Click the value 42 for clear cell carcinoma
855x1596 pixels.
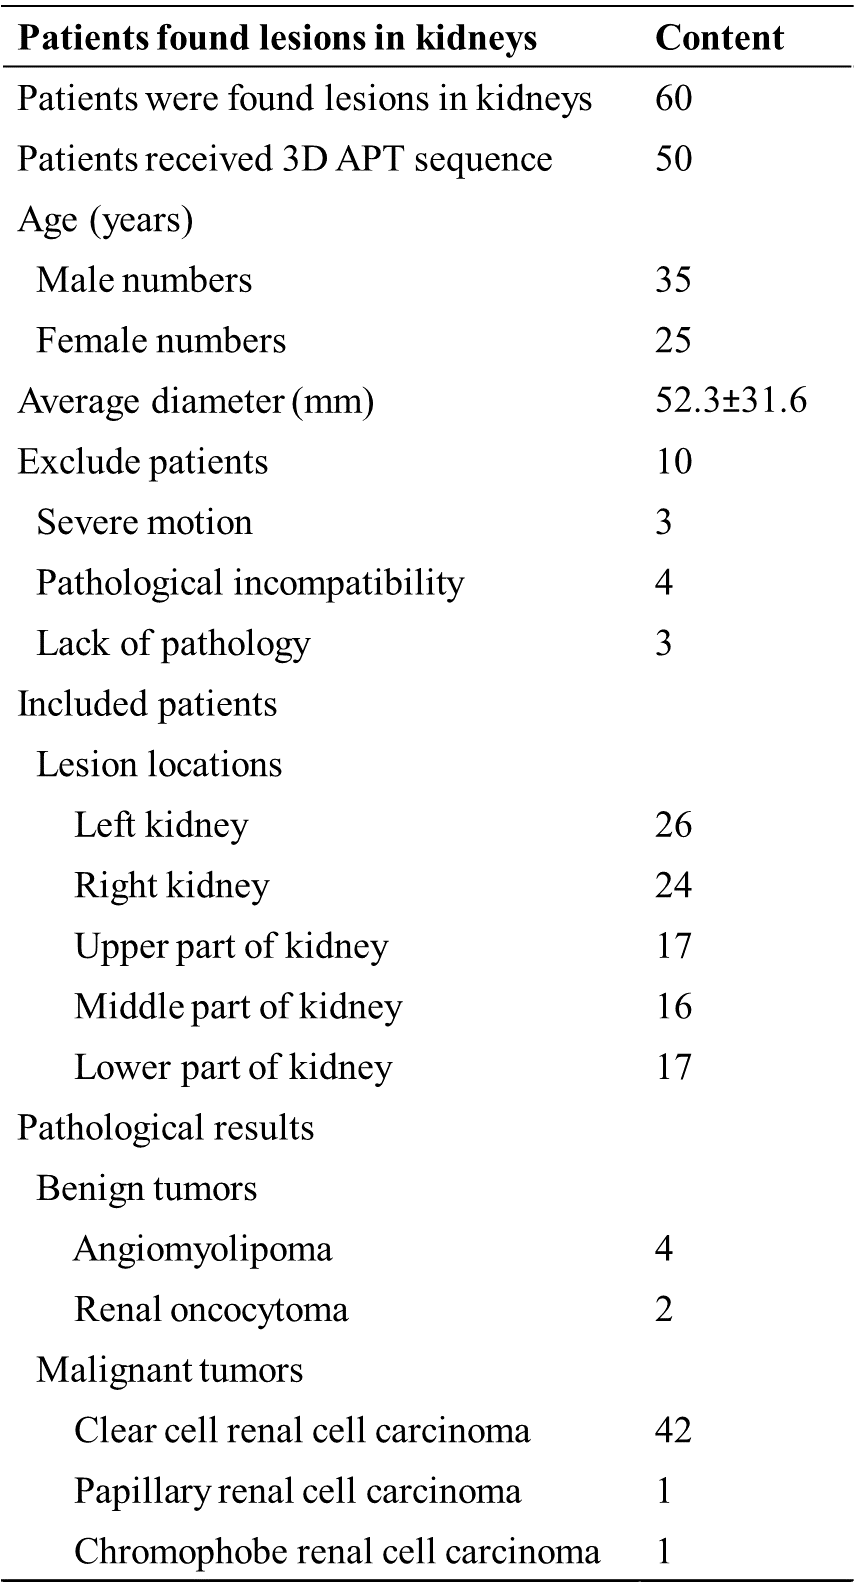(673, 1430)
